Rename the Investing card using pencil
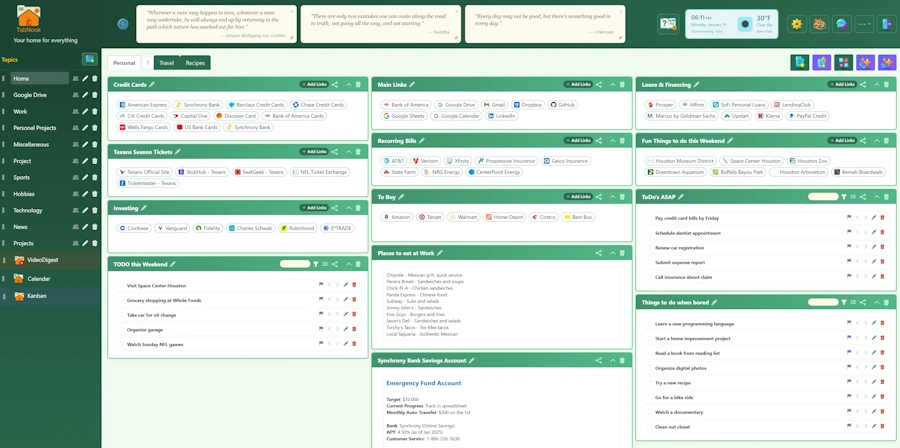 [x=143, y=208]
